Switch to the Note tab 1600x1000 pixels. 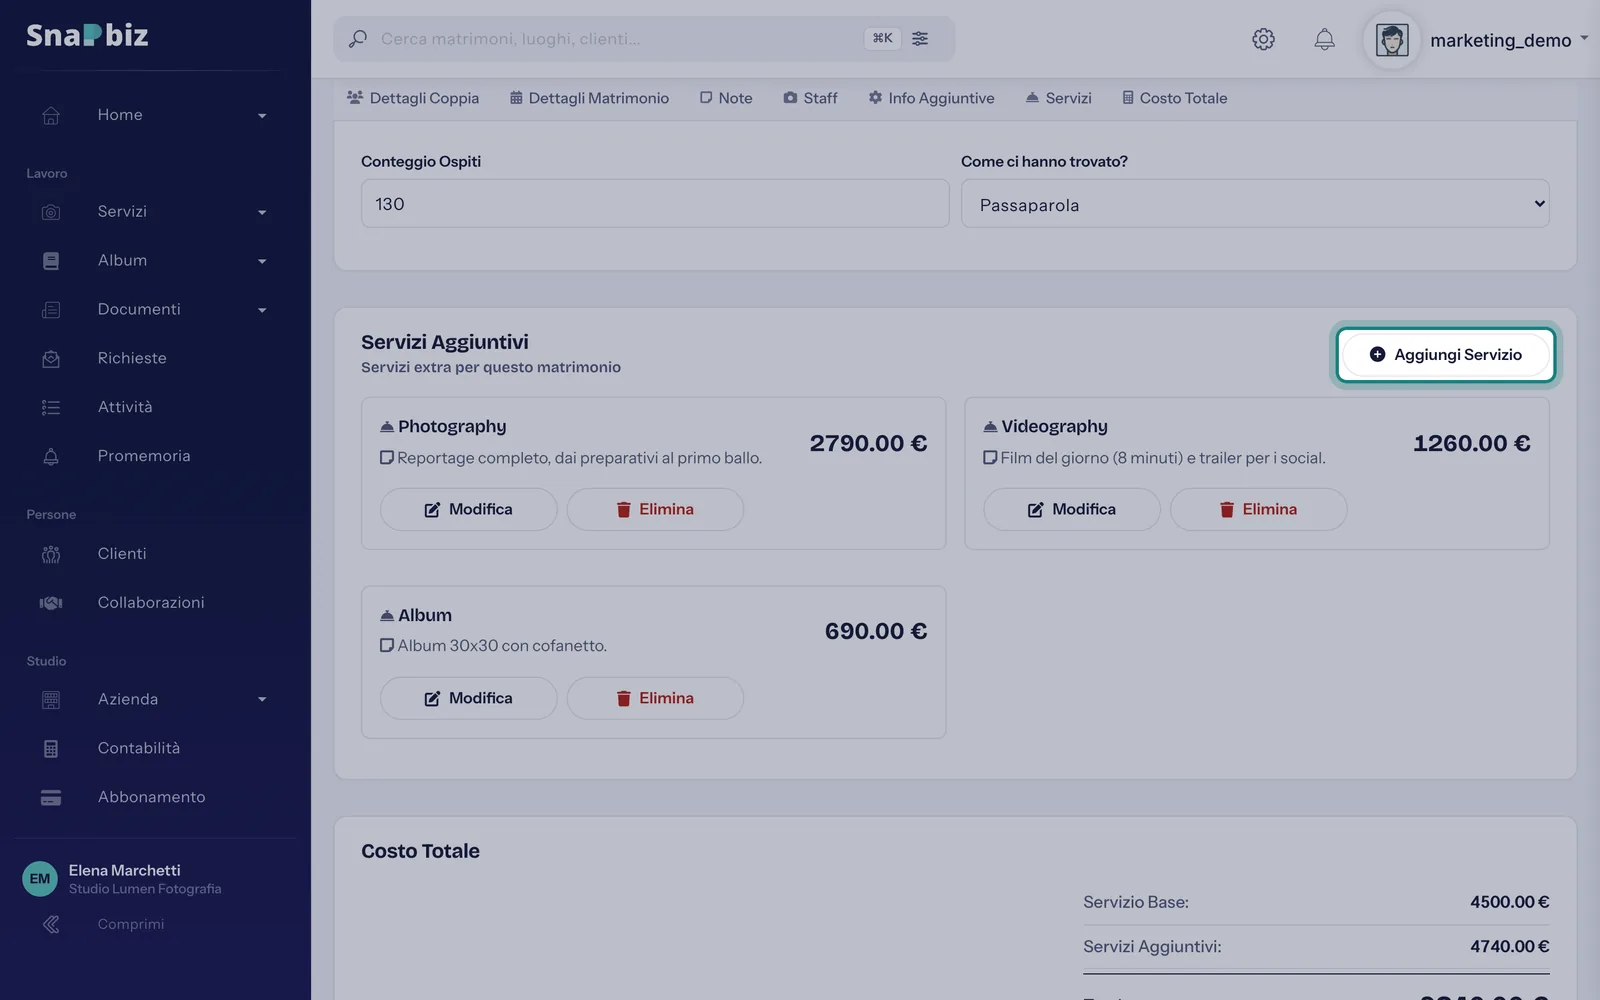(726, 98)
